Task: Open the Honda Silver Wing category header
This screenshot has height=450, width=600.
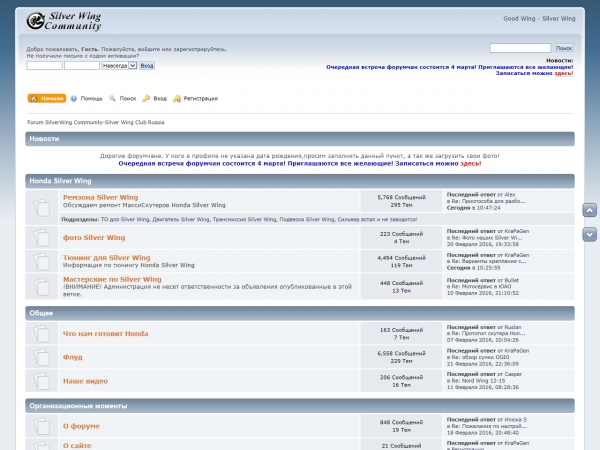Action: (60, 181)
